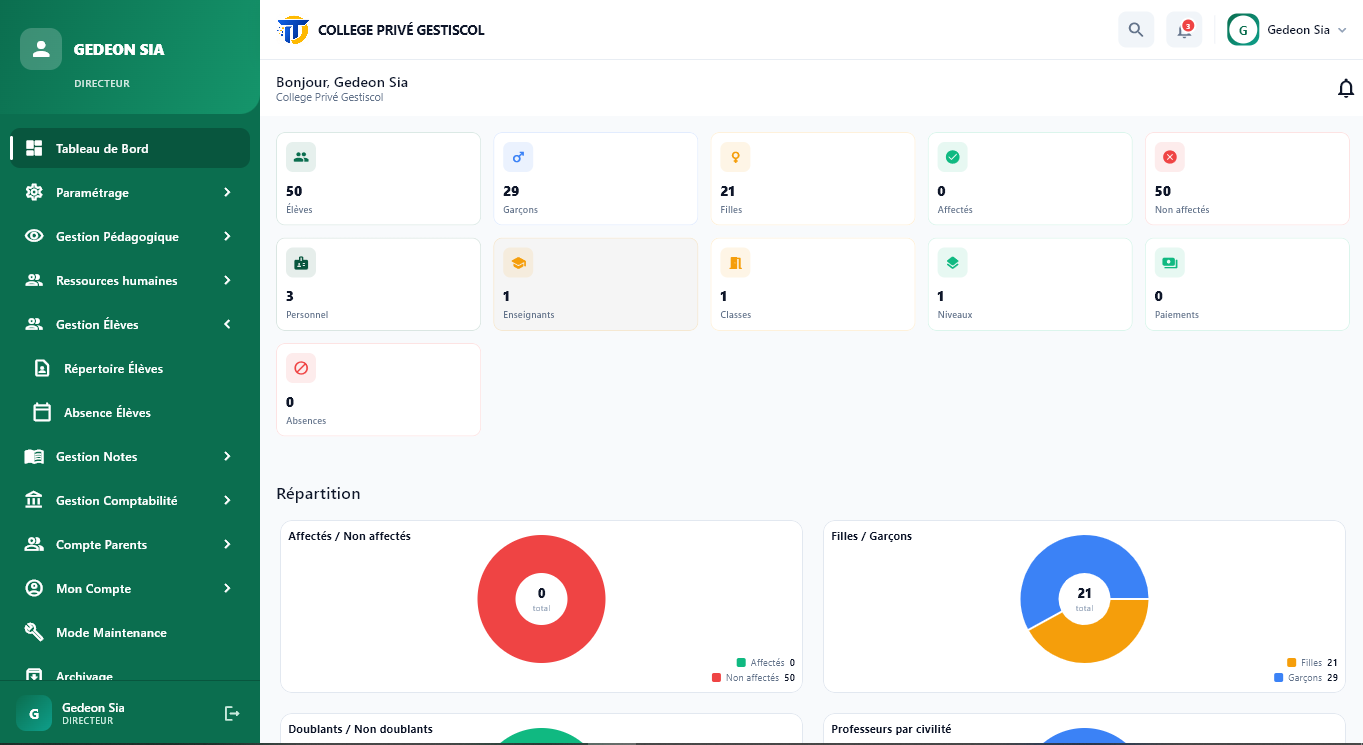Click the search magnifier icon in header
The height and width of the screenshot is (745, 1363).
pyautogui.click(x=1136, y=30)
